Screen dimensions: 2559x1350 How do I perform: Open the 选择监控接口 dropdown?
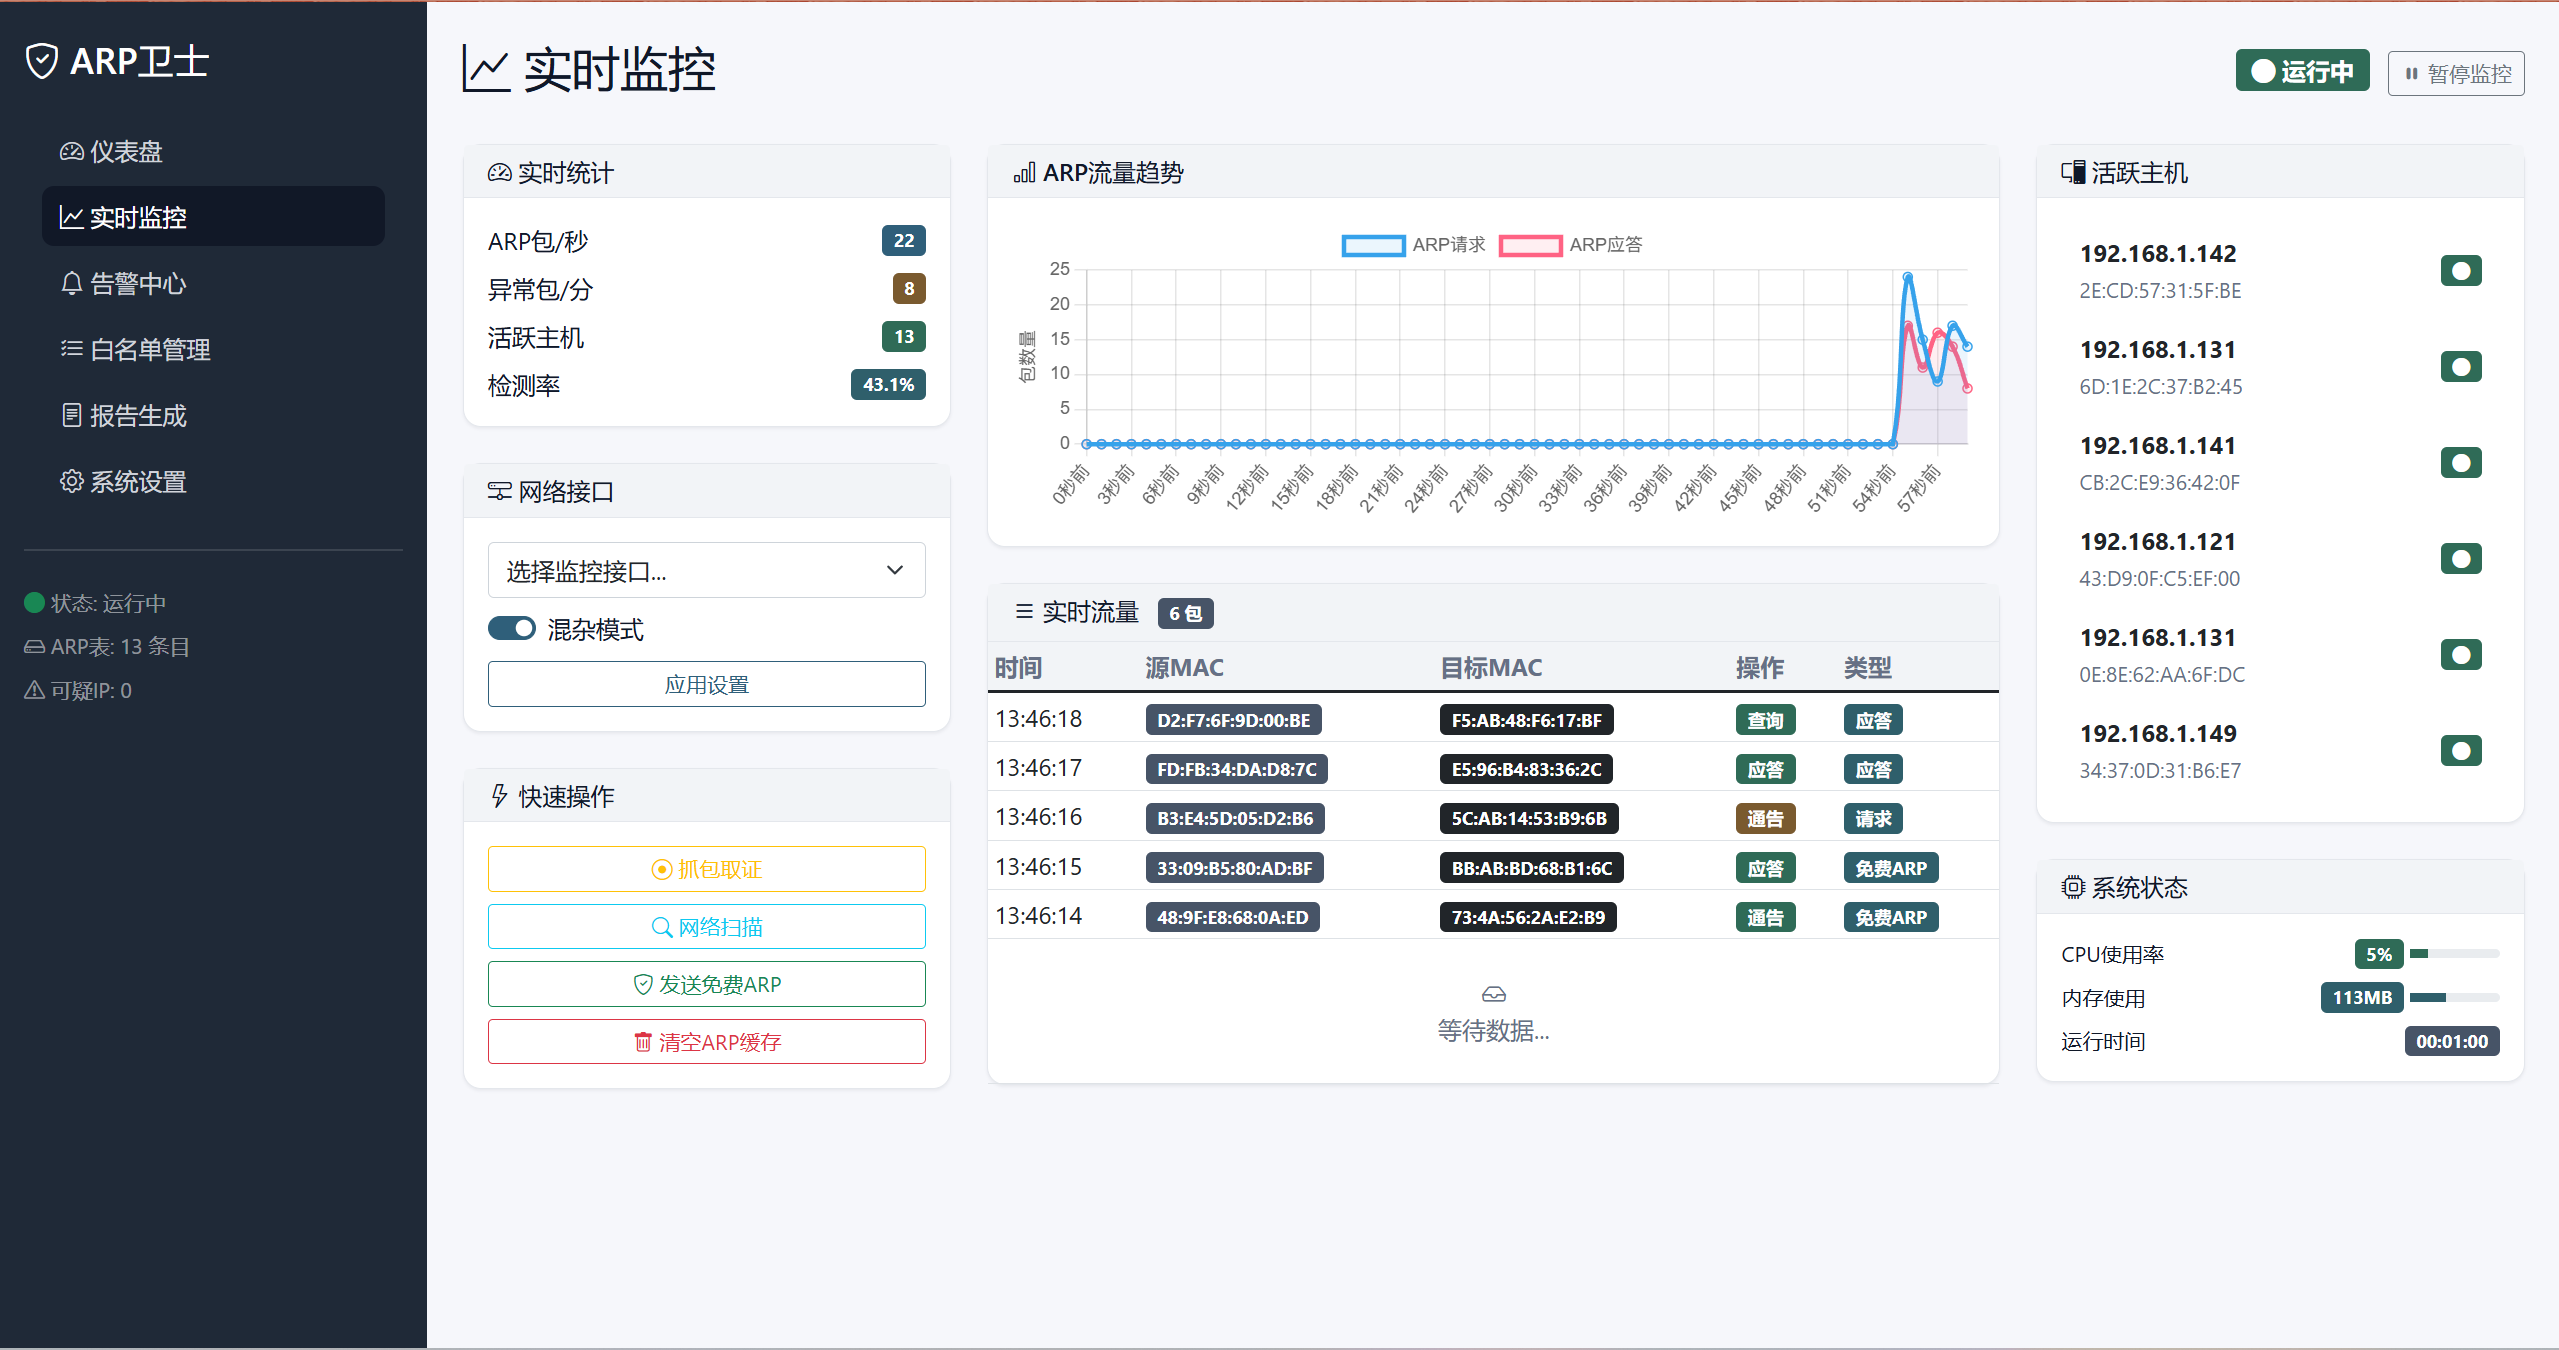(706, 571)
